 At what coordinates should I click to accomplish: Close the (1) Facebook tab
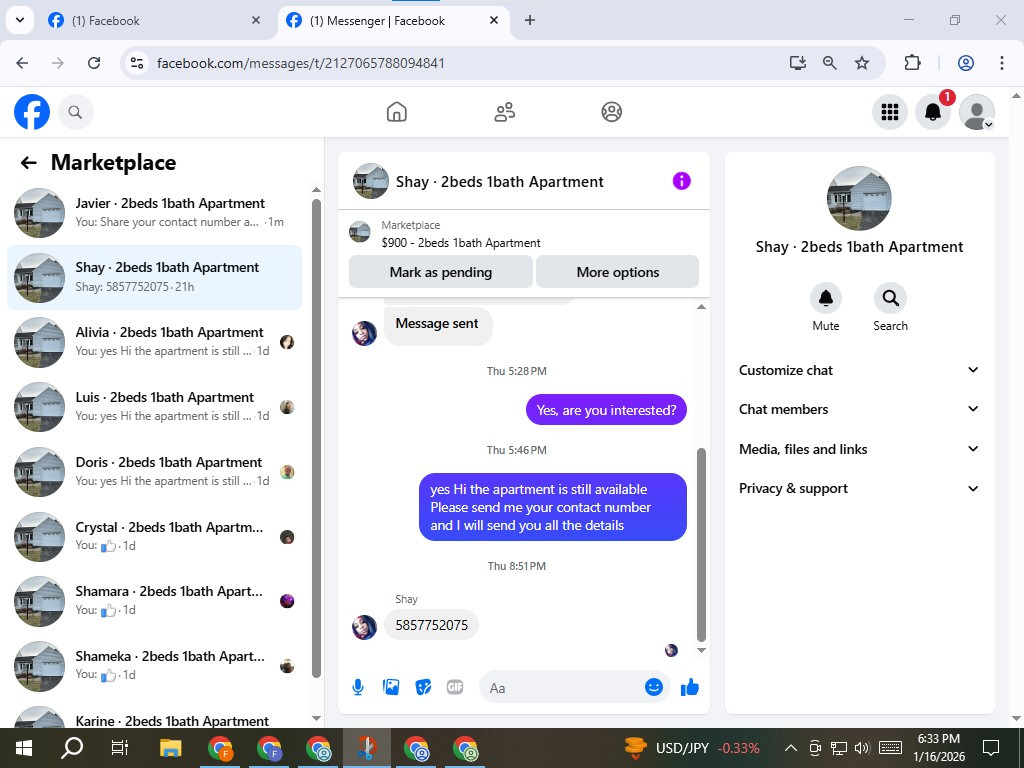coord(256,20)
